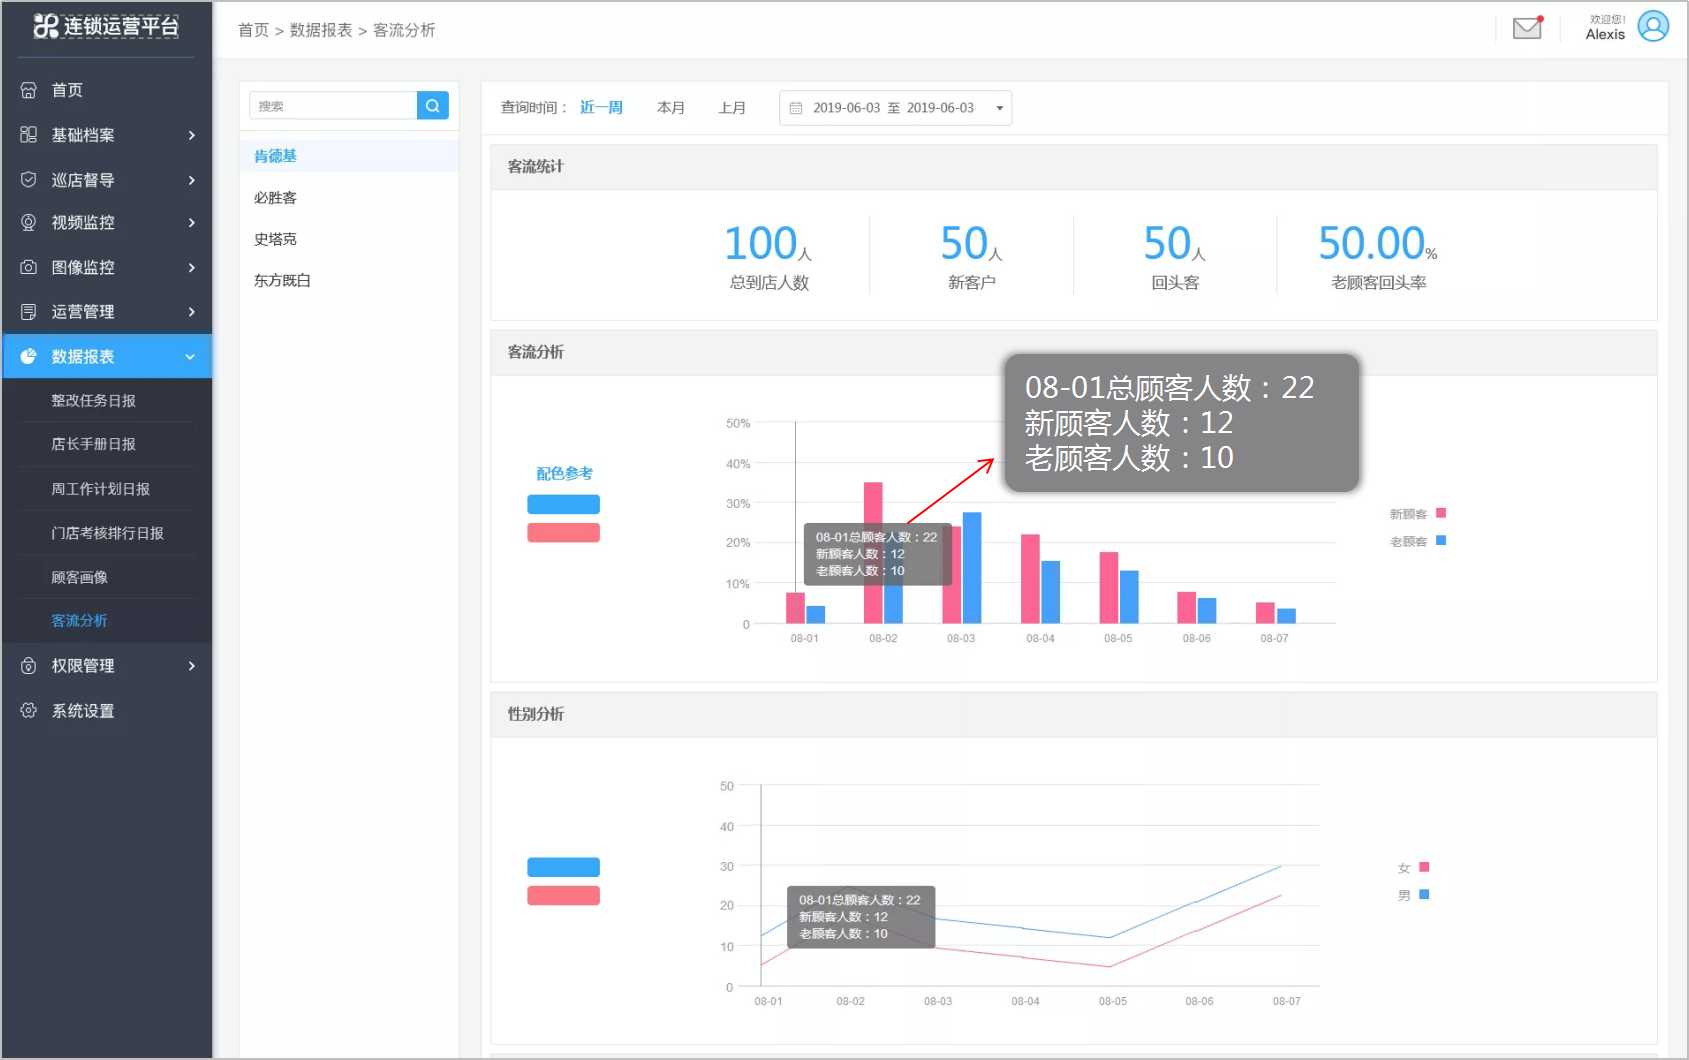
Task: Open 顾客画像 report page
Action: 80,577
